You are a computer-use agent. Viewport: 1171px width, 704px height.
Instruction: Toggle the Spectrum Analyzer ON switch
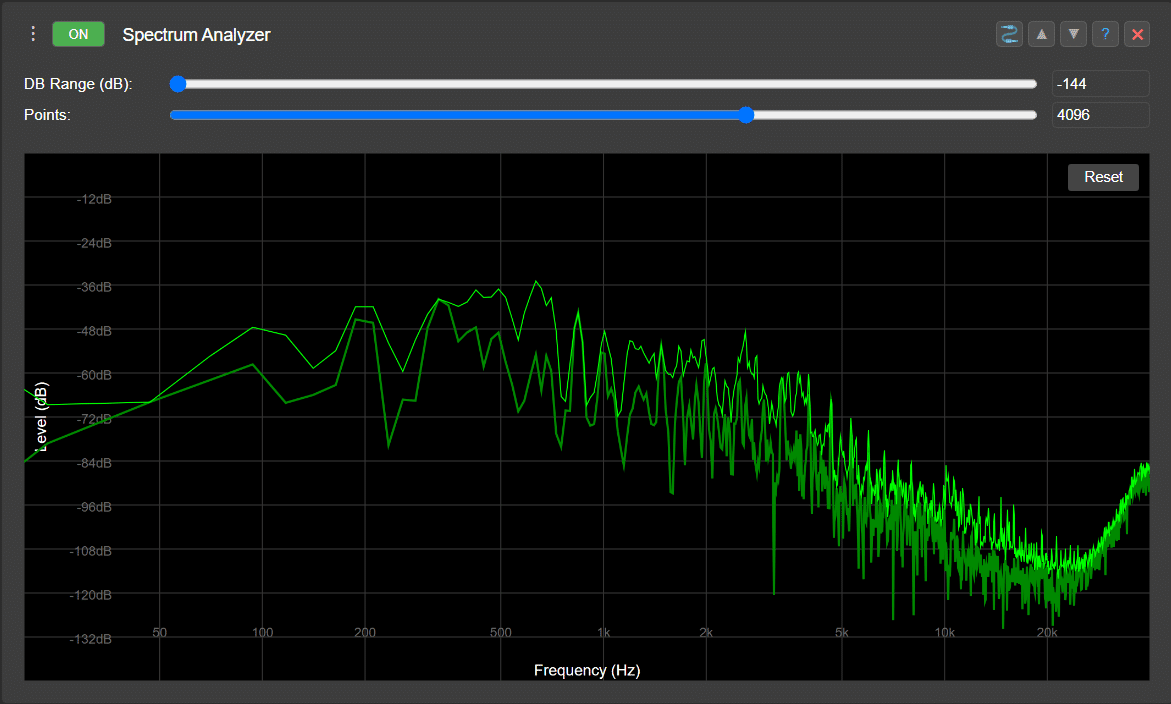point(78,34)
